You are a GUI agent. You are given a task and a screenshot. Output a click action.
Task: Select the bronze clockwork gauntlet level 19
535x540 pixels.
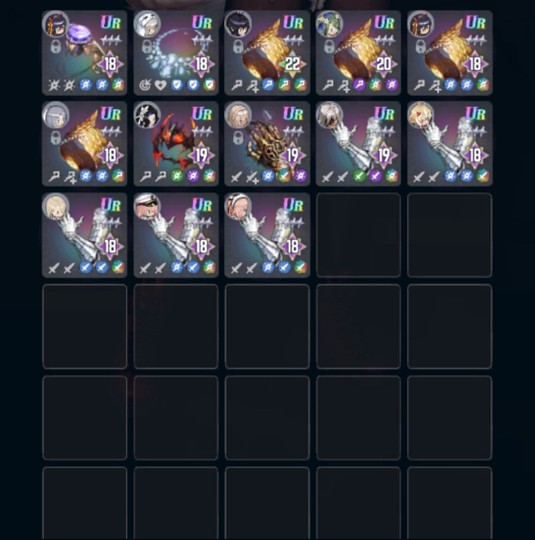pyautogui.click(x=267, y=144)
